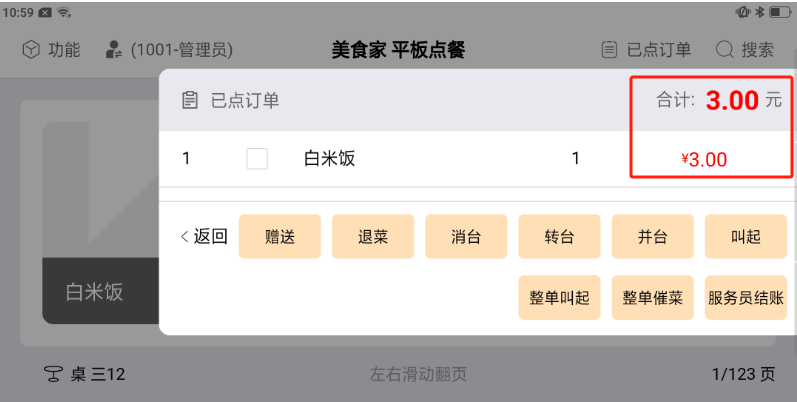The height and width of the screenshot is (402, 797).
Task: Click the 搜索 magnifier icon
Action: pos(725,49)
